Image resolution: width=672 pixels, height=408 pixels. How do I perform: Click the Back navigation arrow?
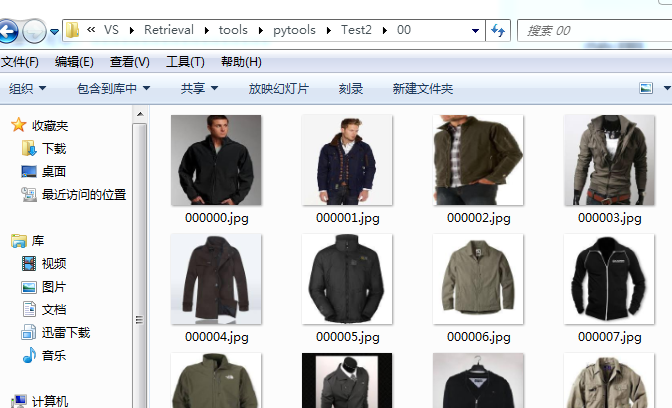(8, 31)
